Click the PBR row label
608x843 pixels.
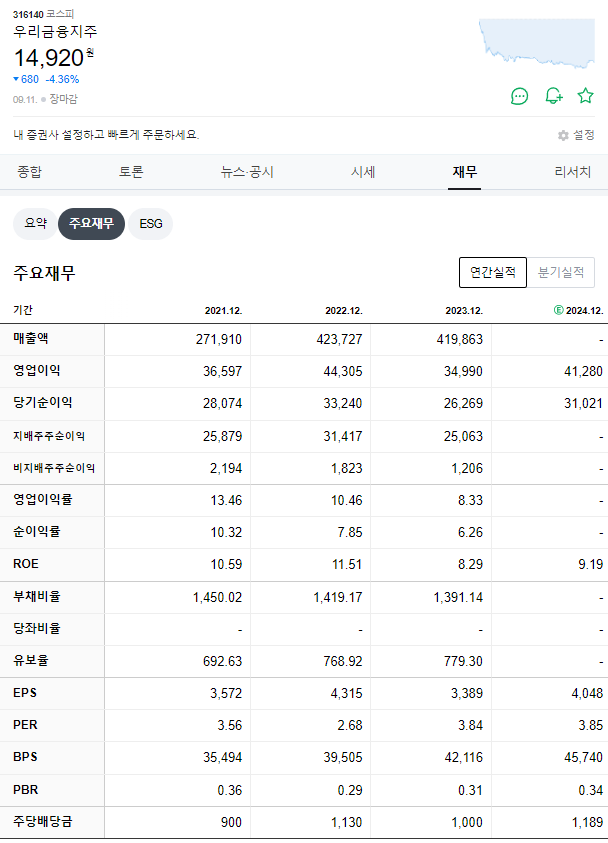coord(26,790)
